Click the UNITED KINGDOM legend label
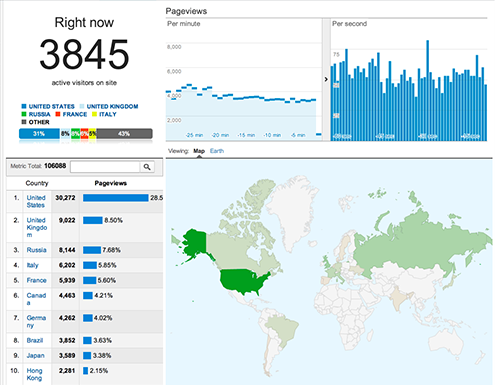The width and height of the screenshot is (495, 385). [112, 106]
